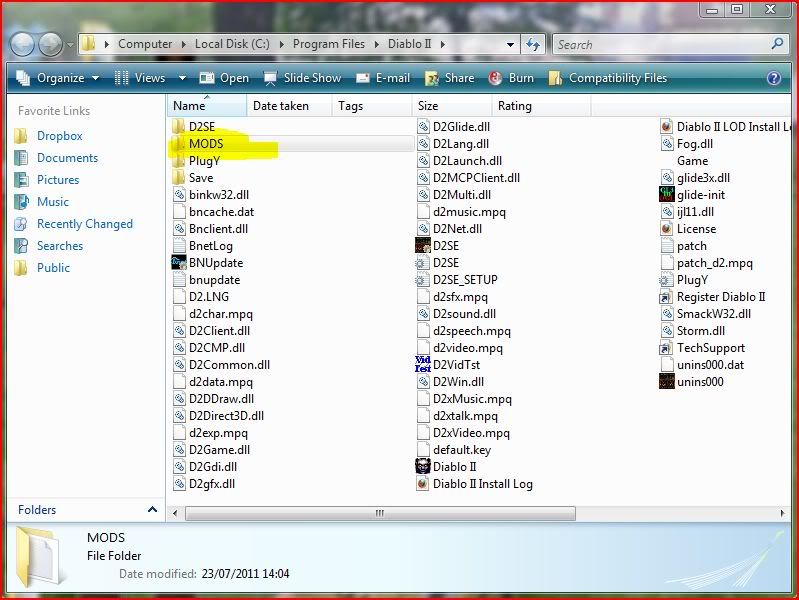Open the Organize dropdown menu

tap(58, 78)
